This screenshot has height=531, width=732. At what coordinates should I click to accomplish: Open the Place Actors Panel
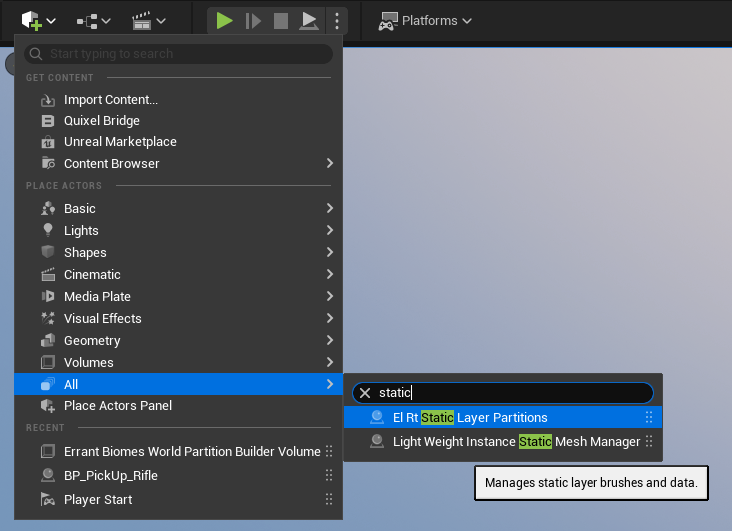click(x=178, y=405)
